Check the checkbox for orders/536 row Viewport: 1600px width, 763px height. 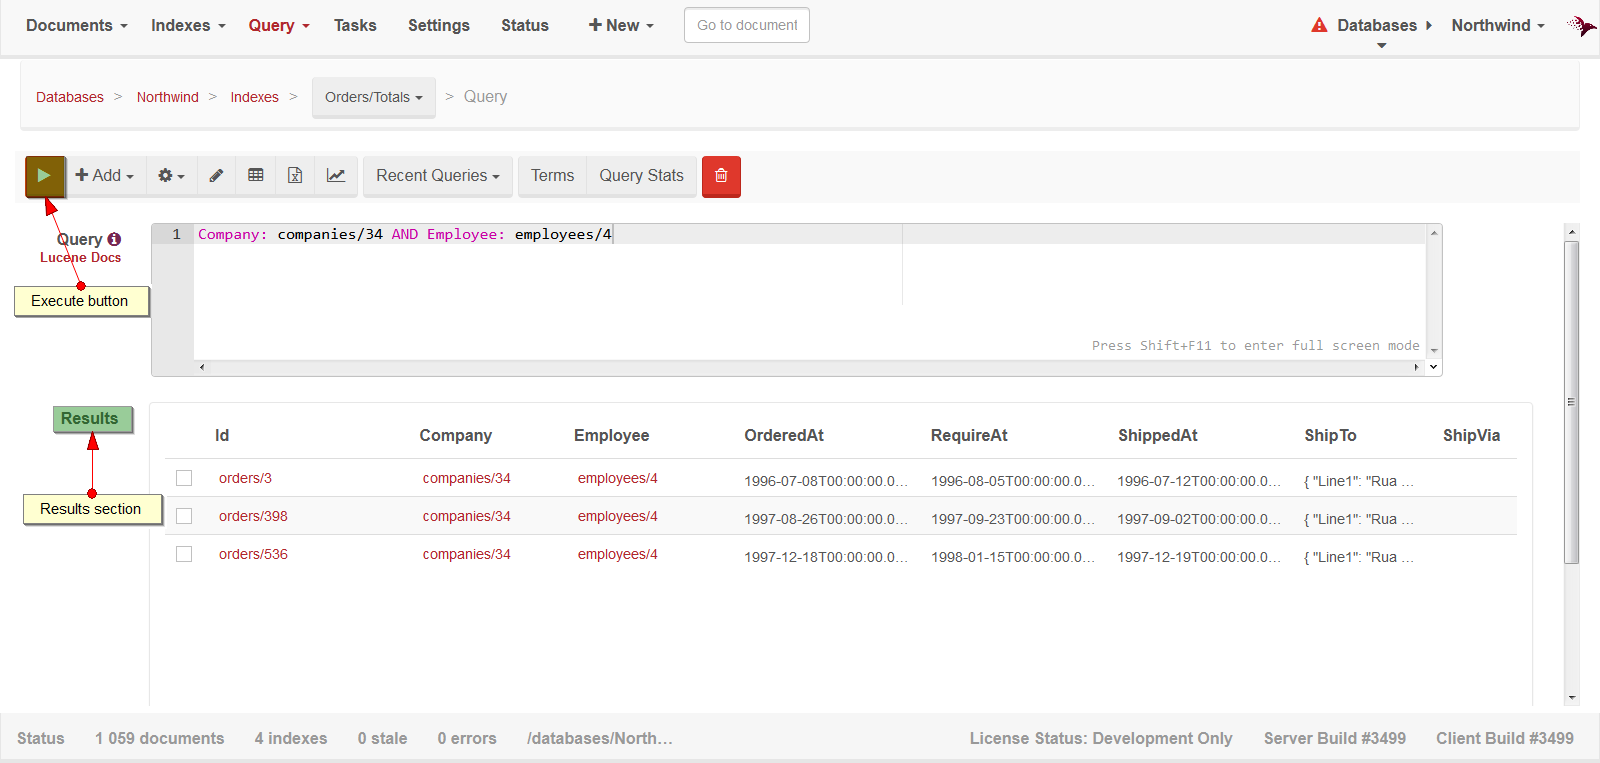point(184,554)
